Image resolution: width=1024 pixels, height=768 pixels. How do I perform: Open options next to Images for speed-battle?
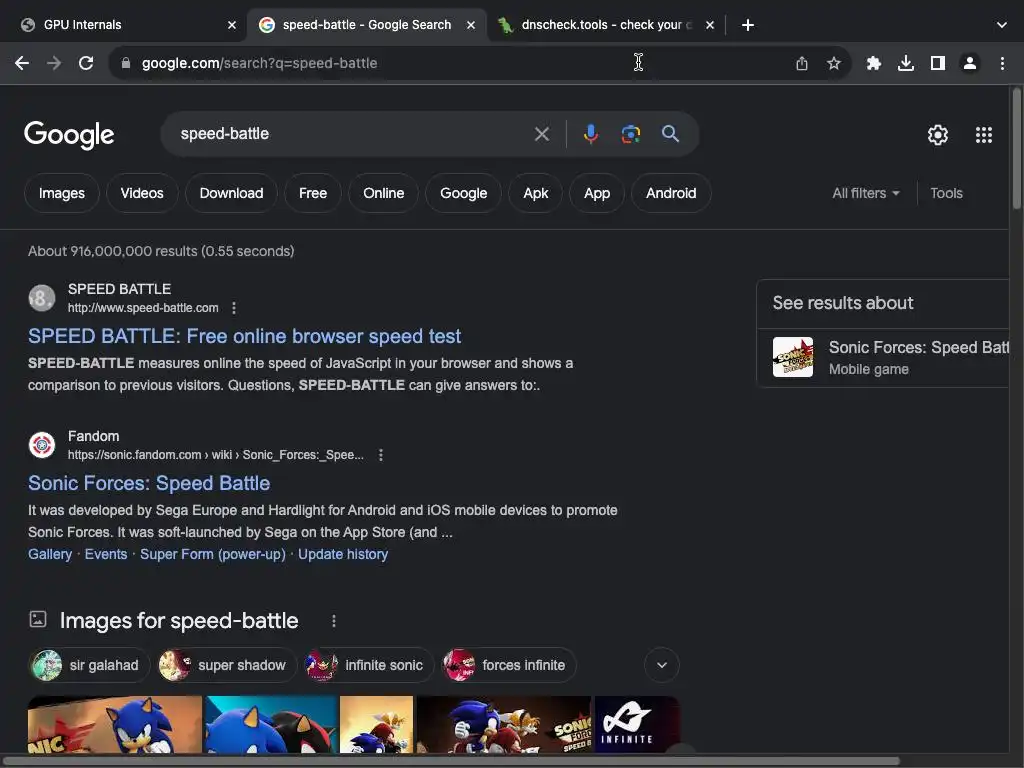[334, 621]
